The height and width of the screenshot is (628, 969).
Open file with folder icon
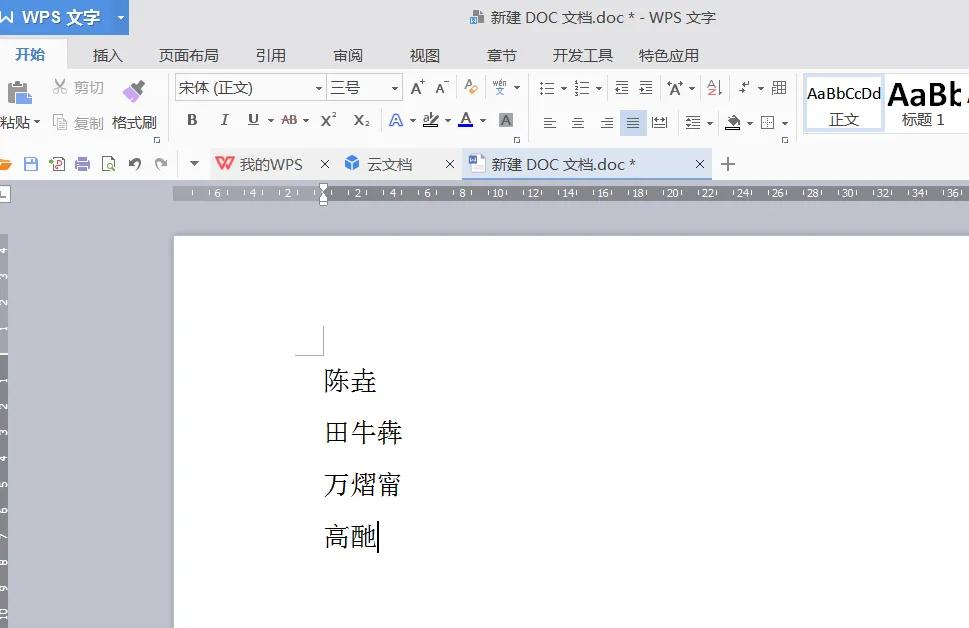coord(5,164)
